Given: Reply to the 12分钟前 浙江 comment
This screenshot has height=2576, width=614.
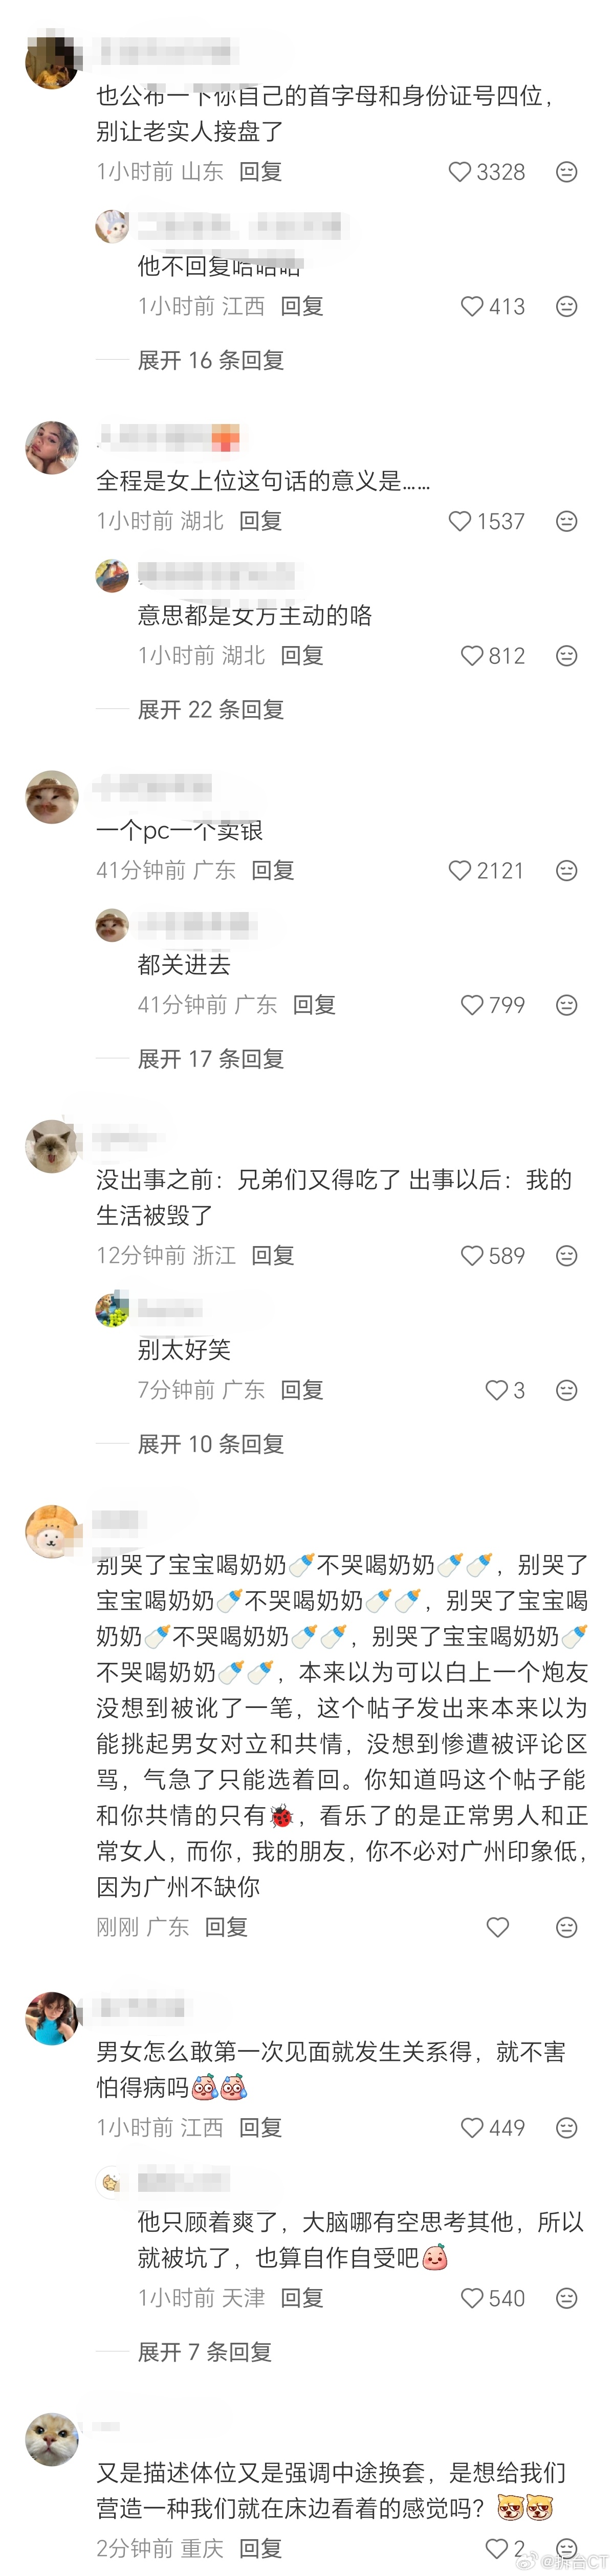Looking at the screenshot, I should pyautogui.click(x=273, y=1255).
